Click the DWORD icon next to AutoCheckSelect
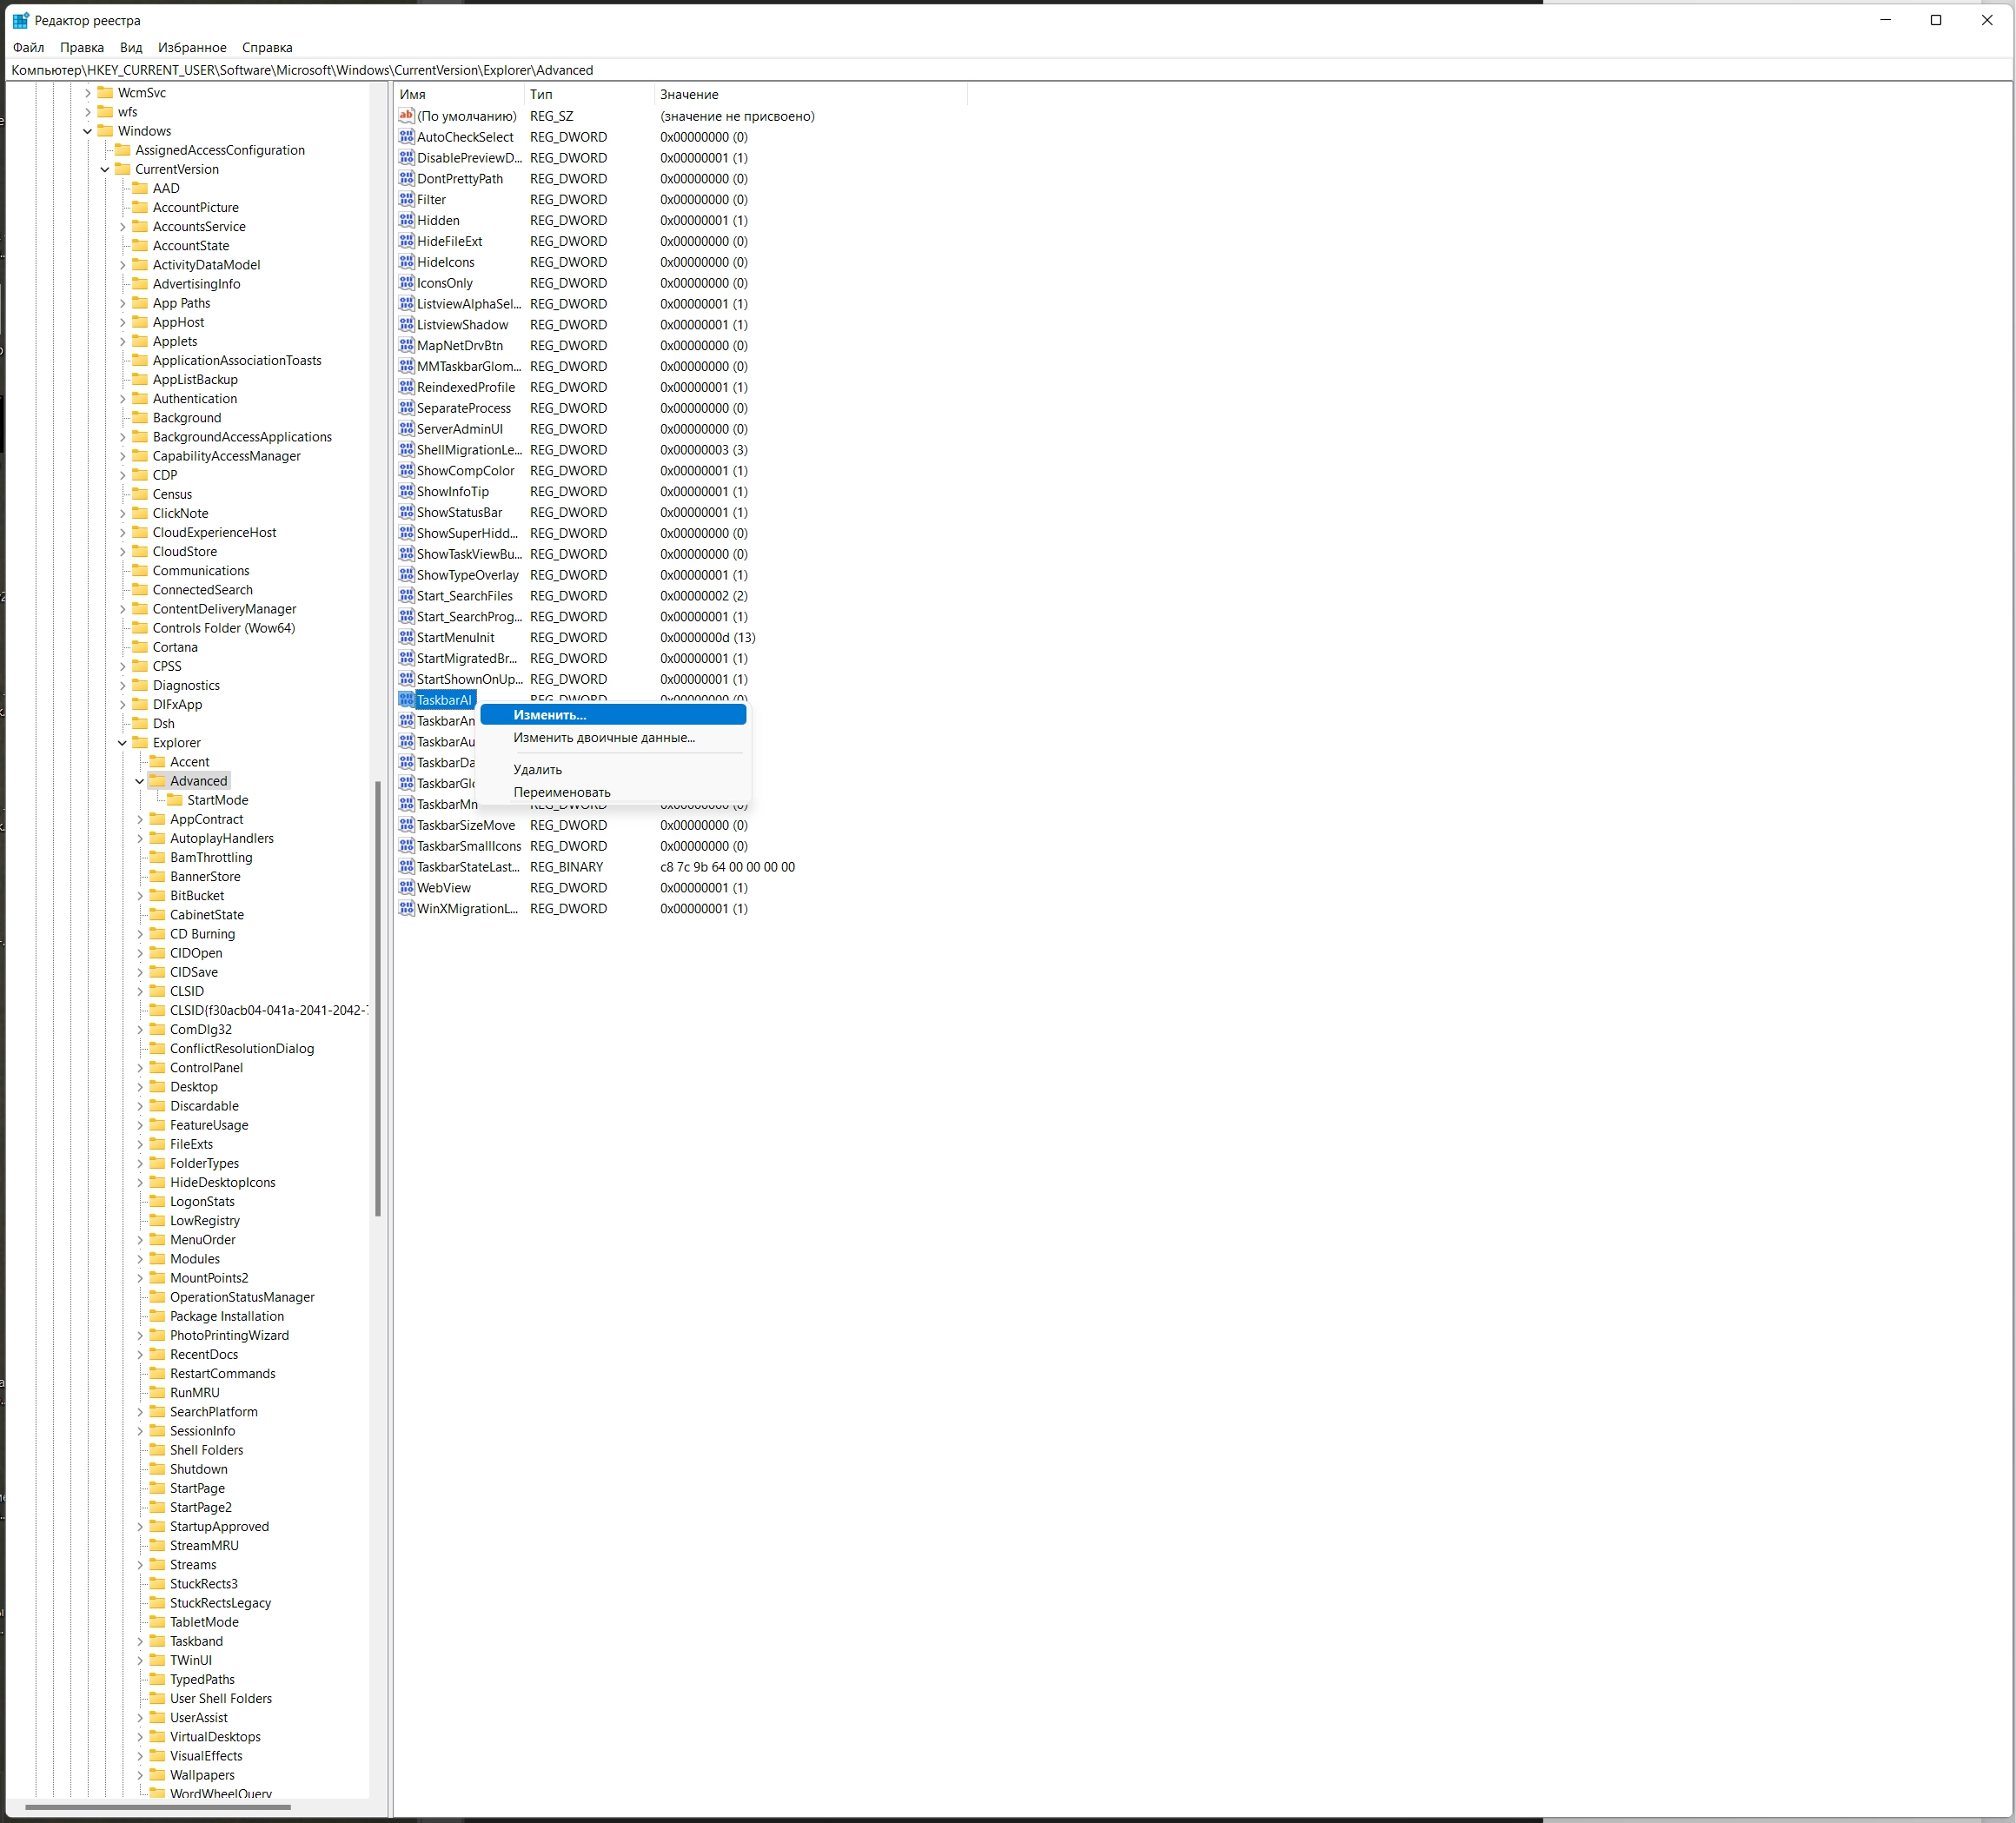The width and height of the screenshot is (2016, 1823). pos(406,137)
